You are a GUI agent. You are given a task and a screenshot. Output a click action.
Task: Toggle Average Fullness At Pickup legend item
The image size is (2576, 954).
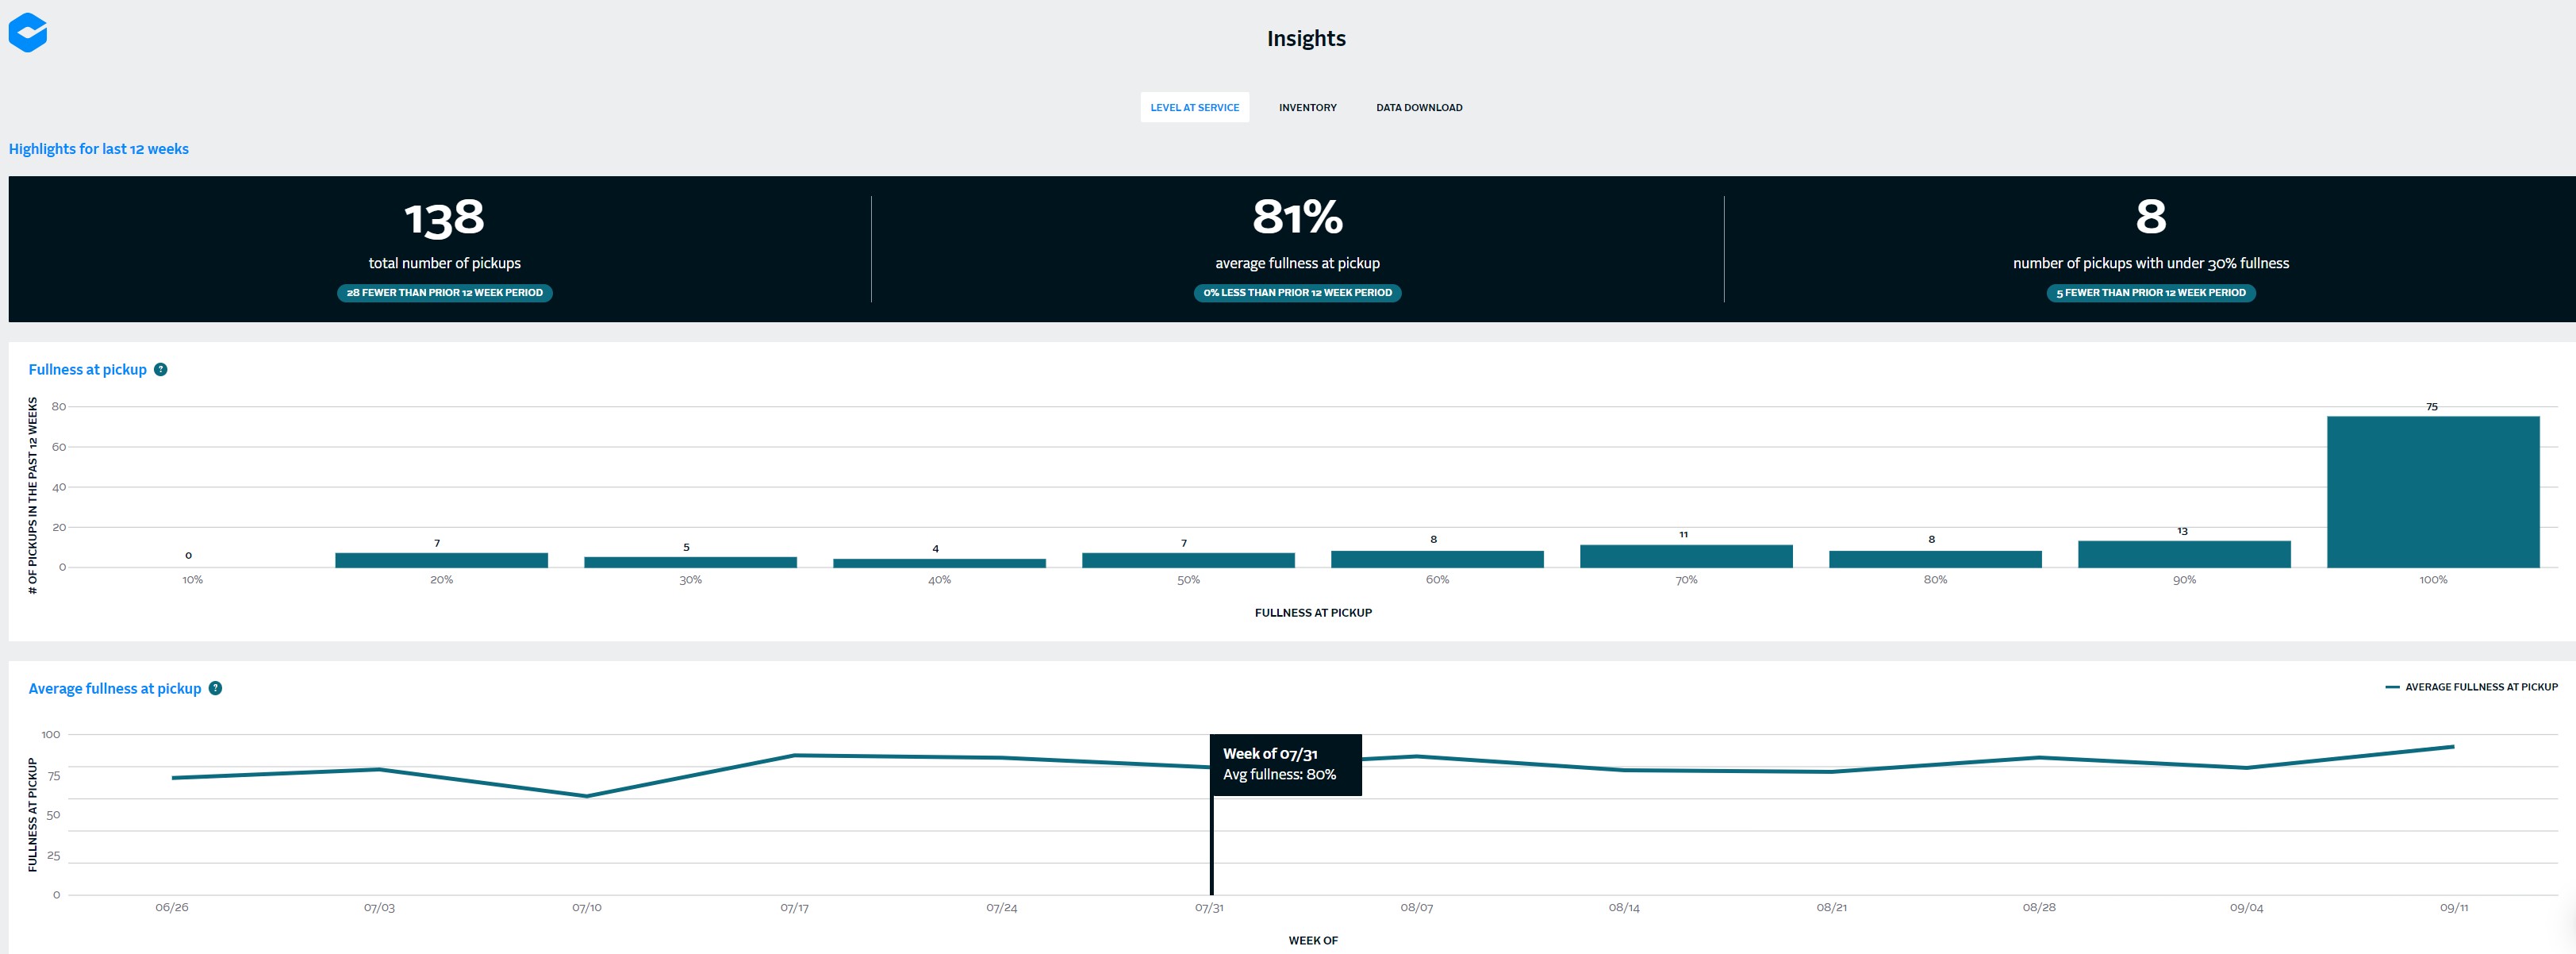(2471, 687)
